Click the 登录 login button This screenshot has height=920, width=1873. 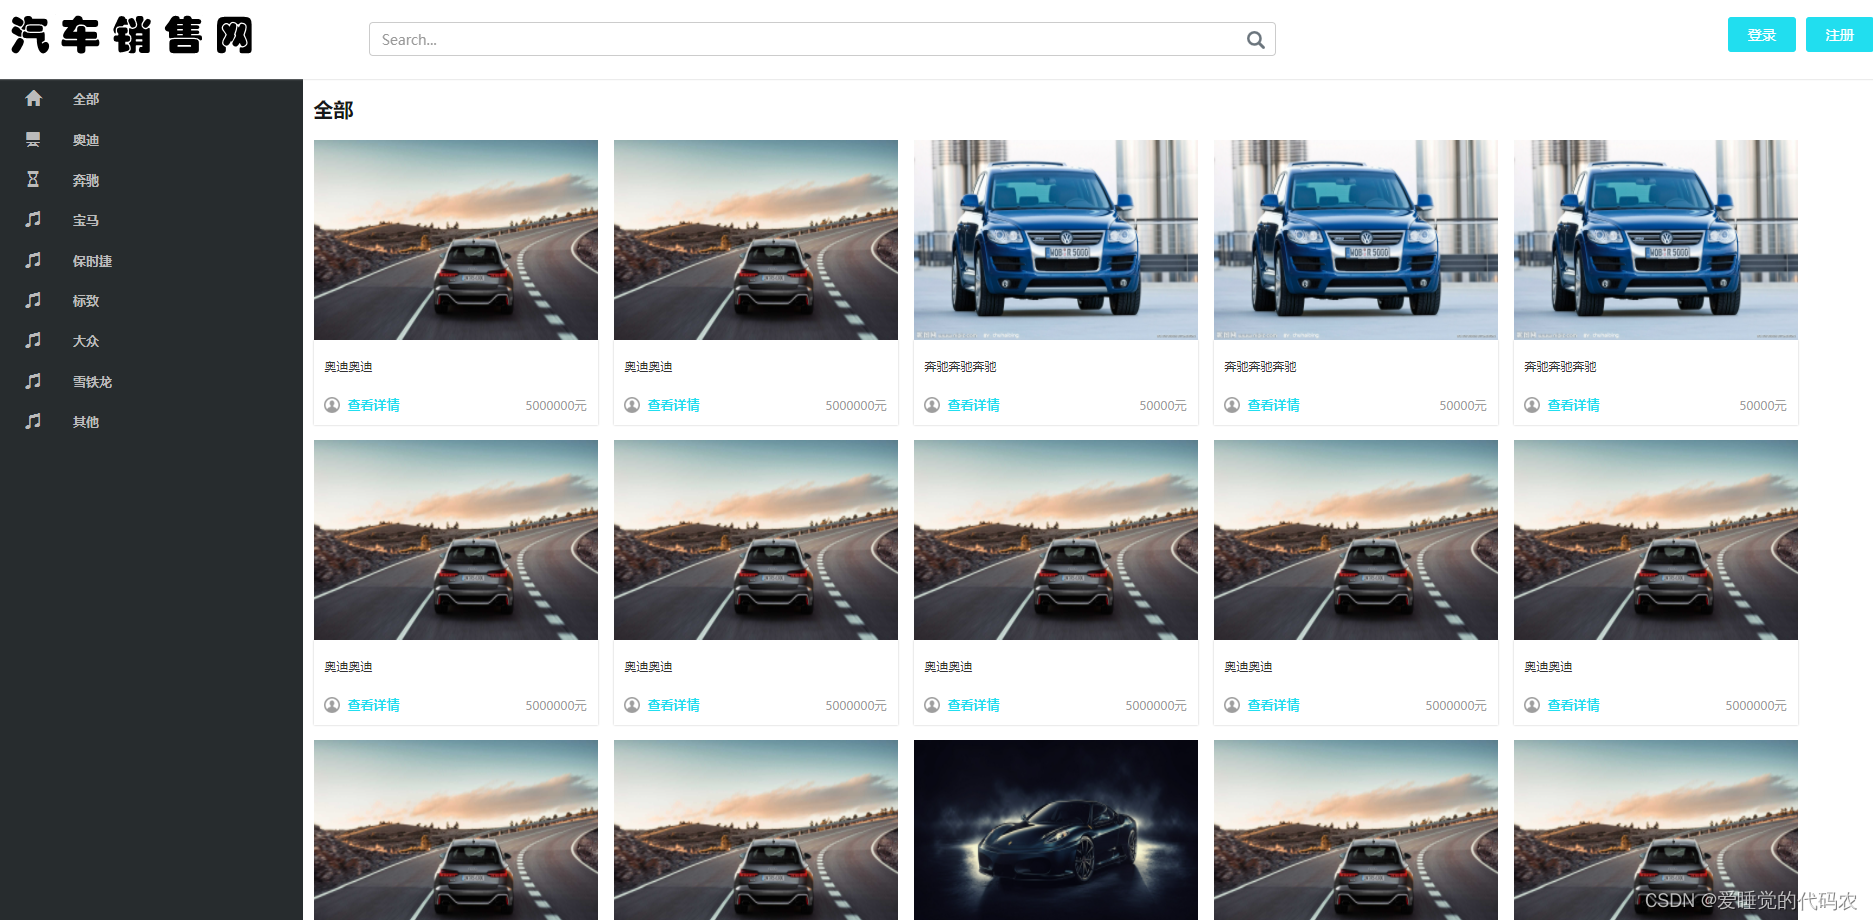[1761, 35]
